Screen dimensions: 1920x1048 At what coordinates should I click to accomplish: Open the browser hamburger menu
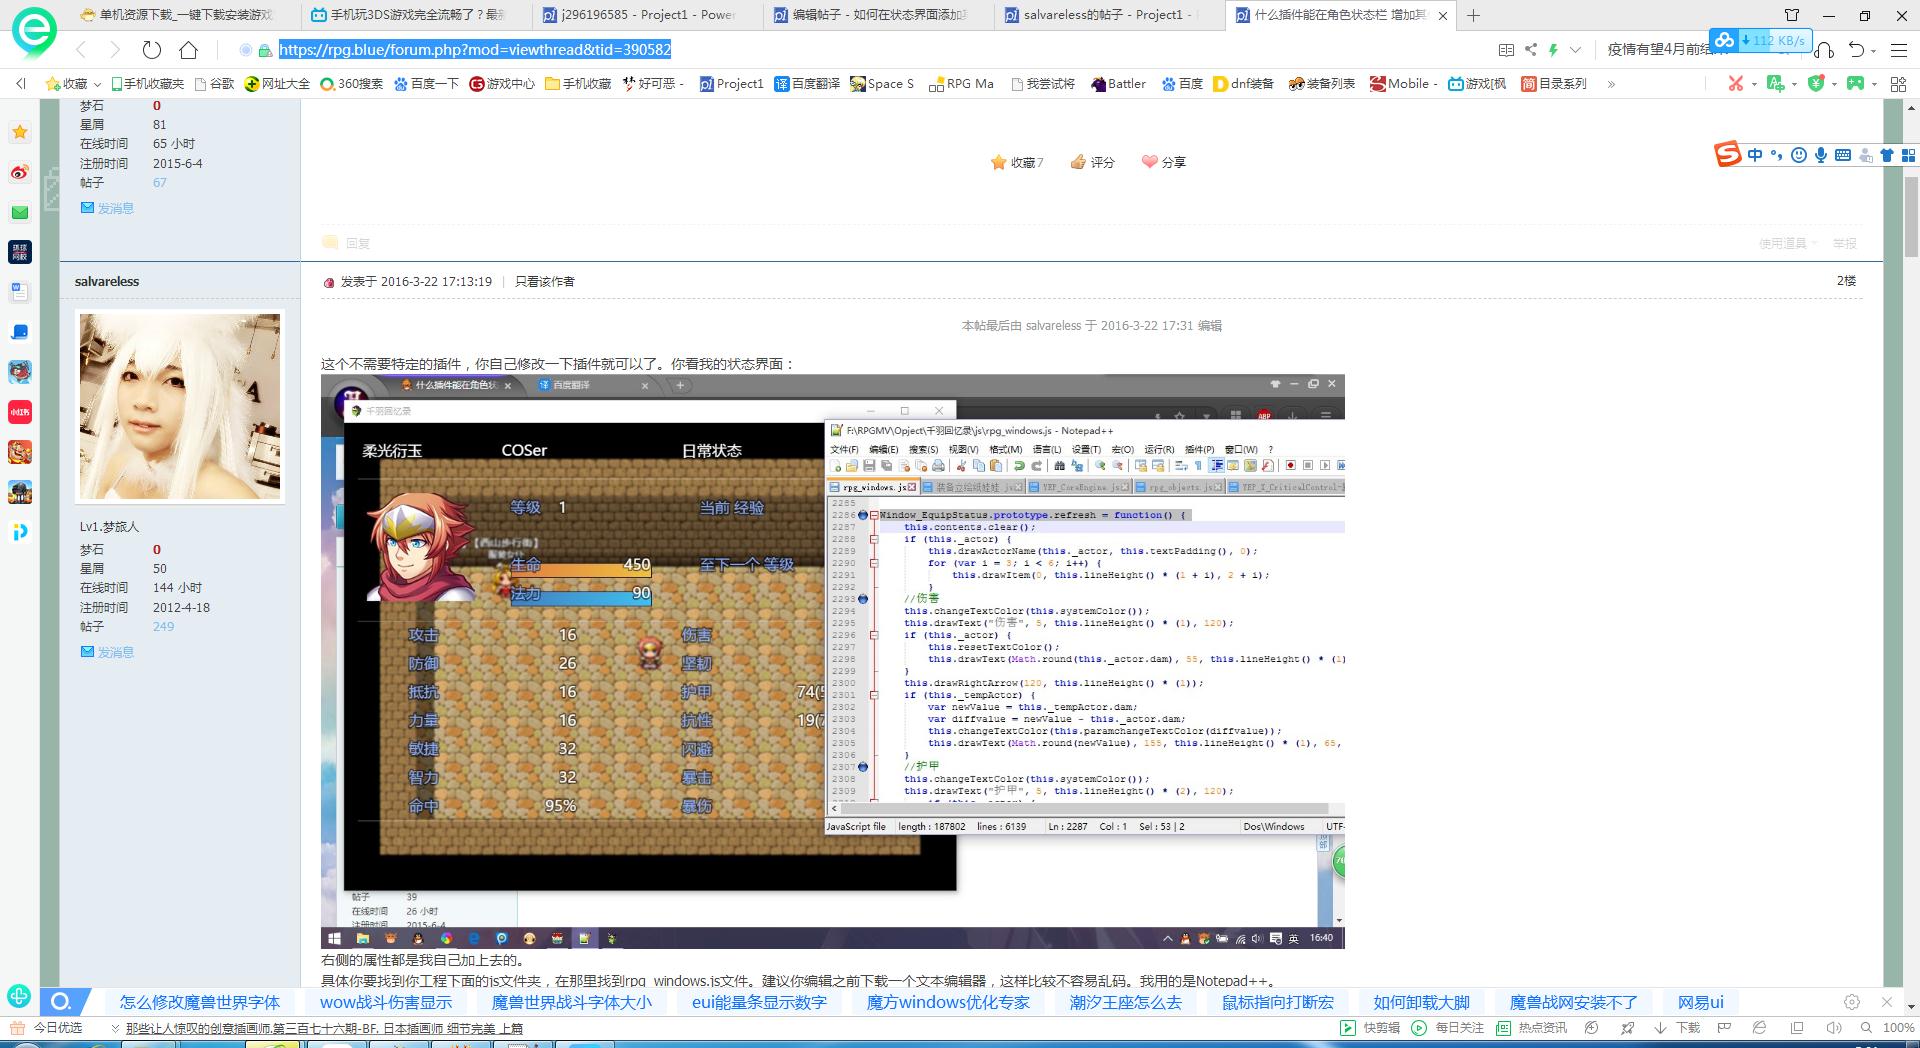click(x=1898, y=50)
